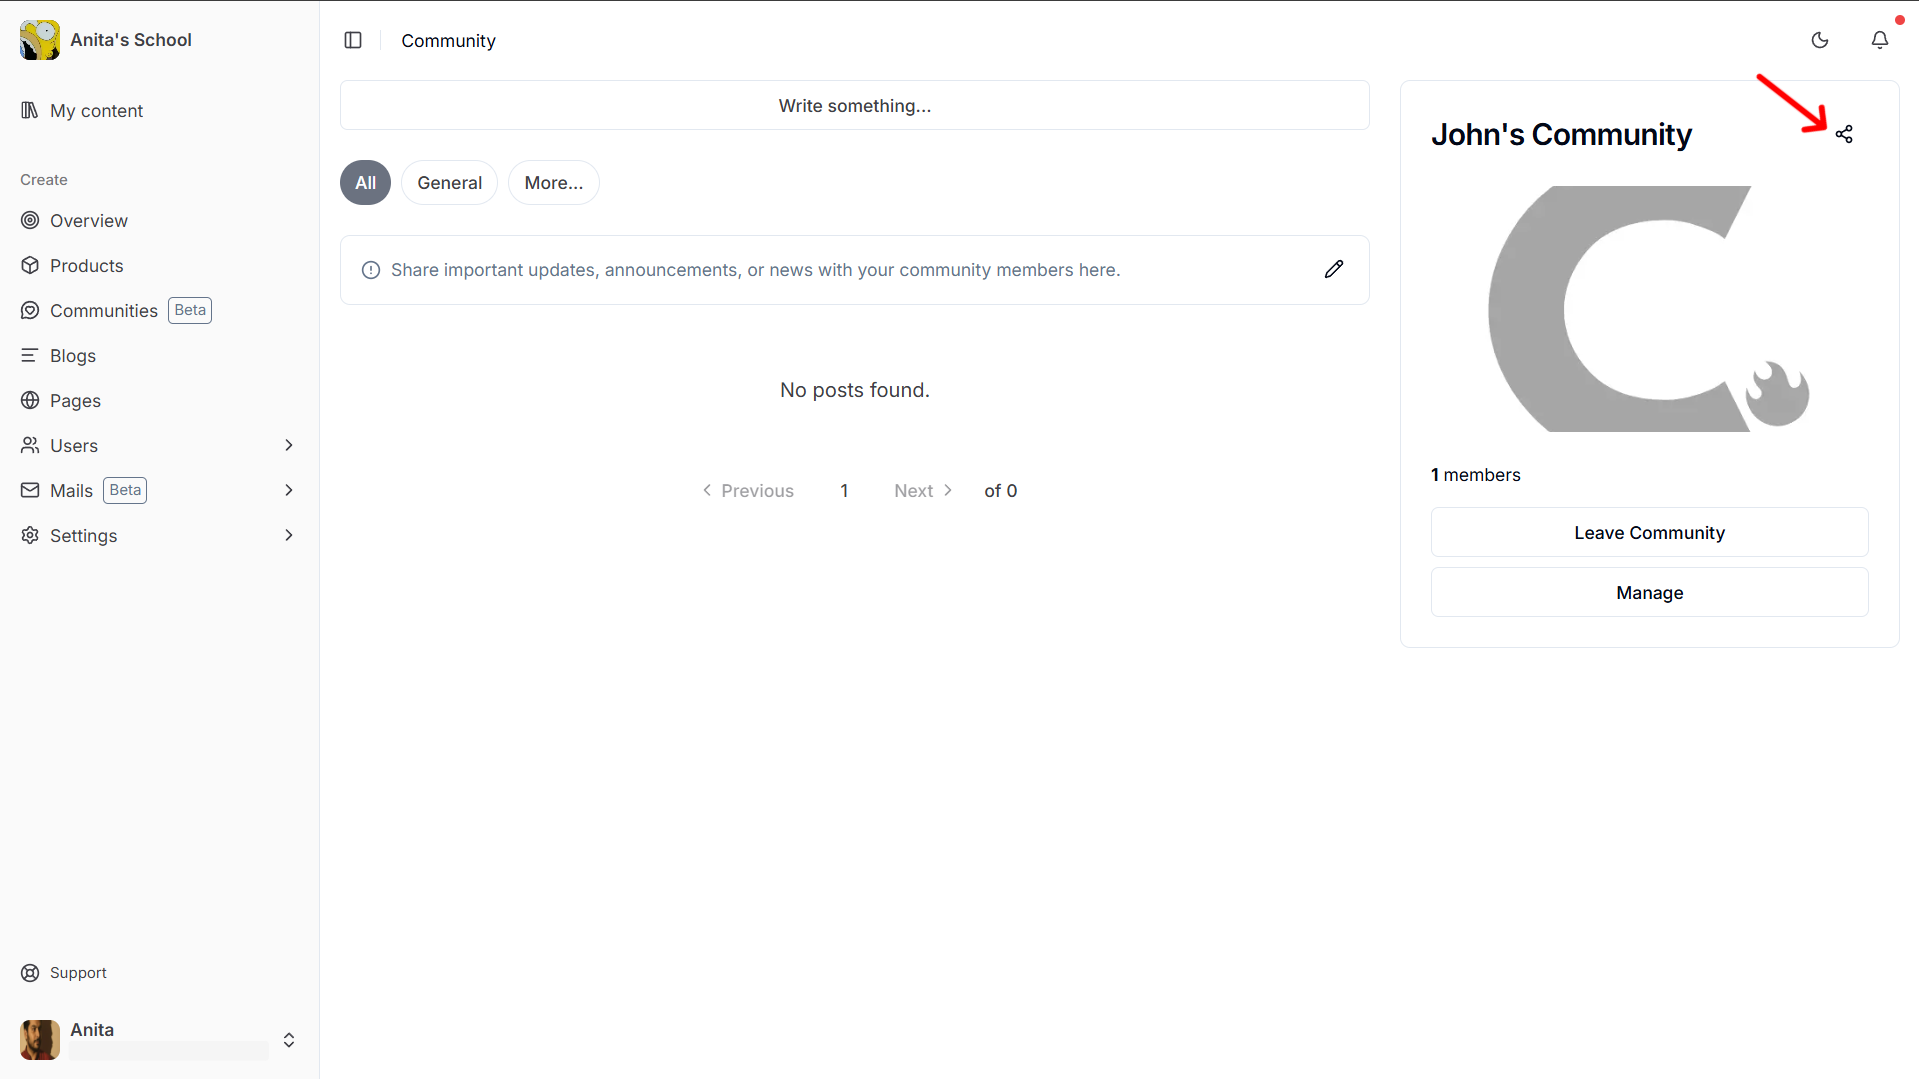Open My content from the sidebar
Viewport: 1919px width, 1079px height.
[96, 110]
